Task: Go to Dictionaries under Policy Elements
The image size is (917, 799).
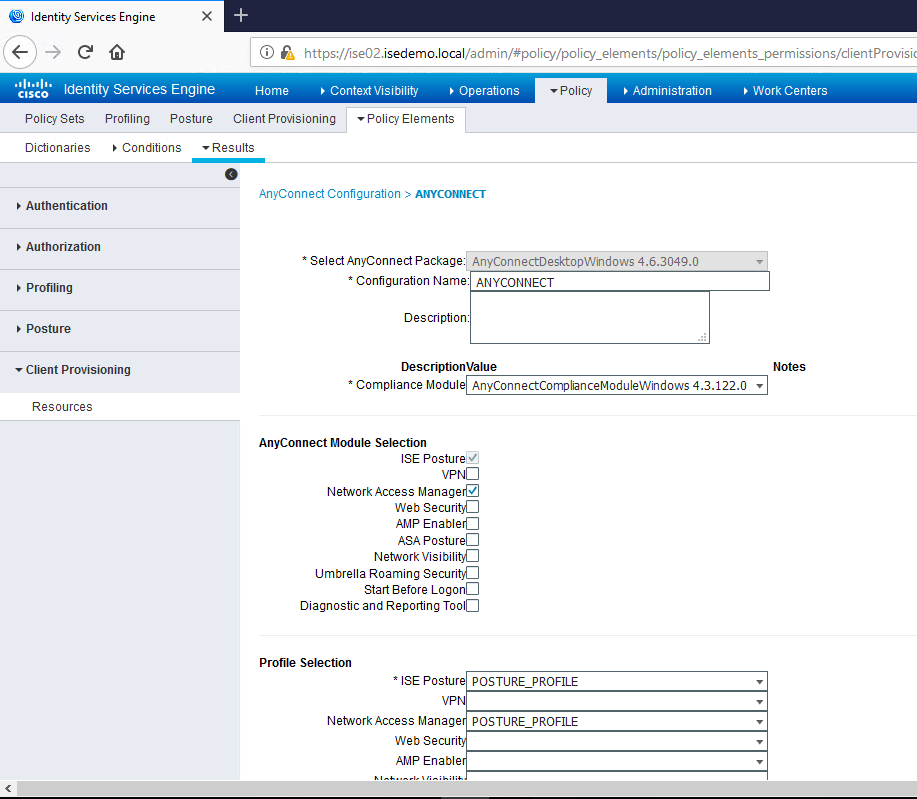Action: point(57,147)
